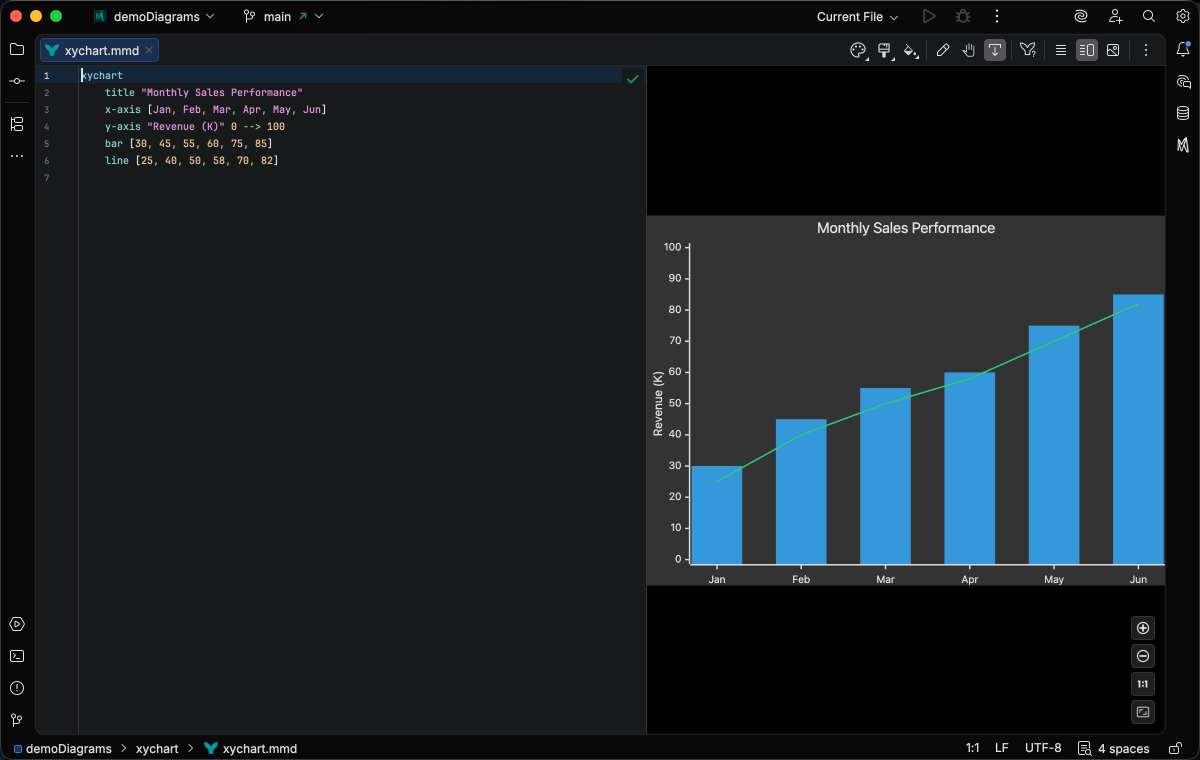The image size is (1200, 760).
Task: Open the Database tool window
Action: [x=1183, y=113]
